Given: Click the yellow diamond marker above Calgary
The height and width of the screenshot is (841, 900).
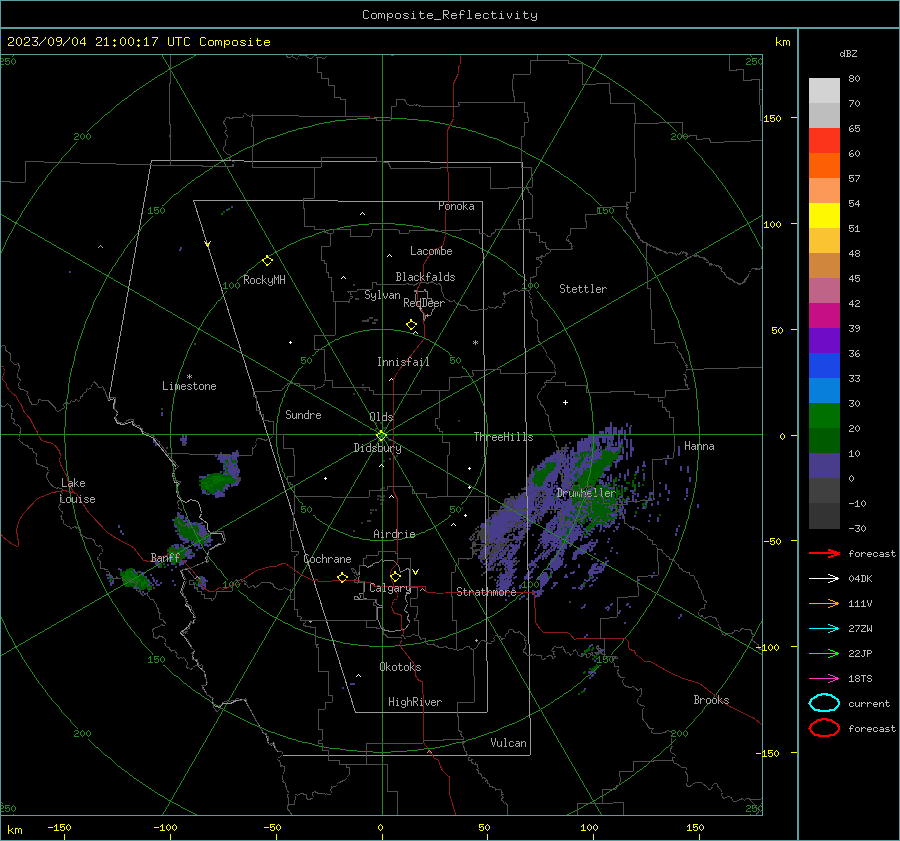Looking at the screenshot, I should pos(395,576).
